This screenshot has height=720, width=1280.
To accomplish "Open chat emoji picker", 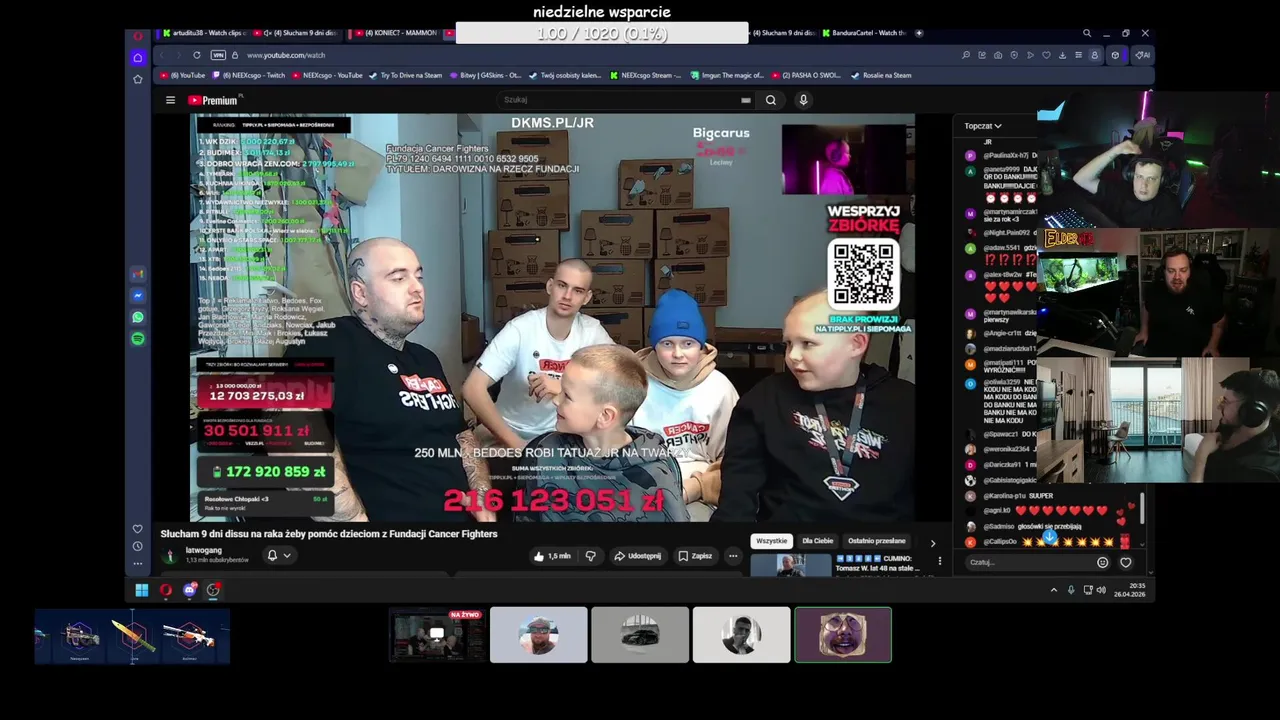I will [1103, 562].
